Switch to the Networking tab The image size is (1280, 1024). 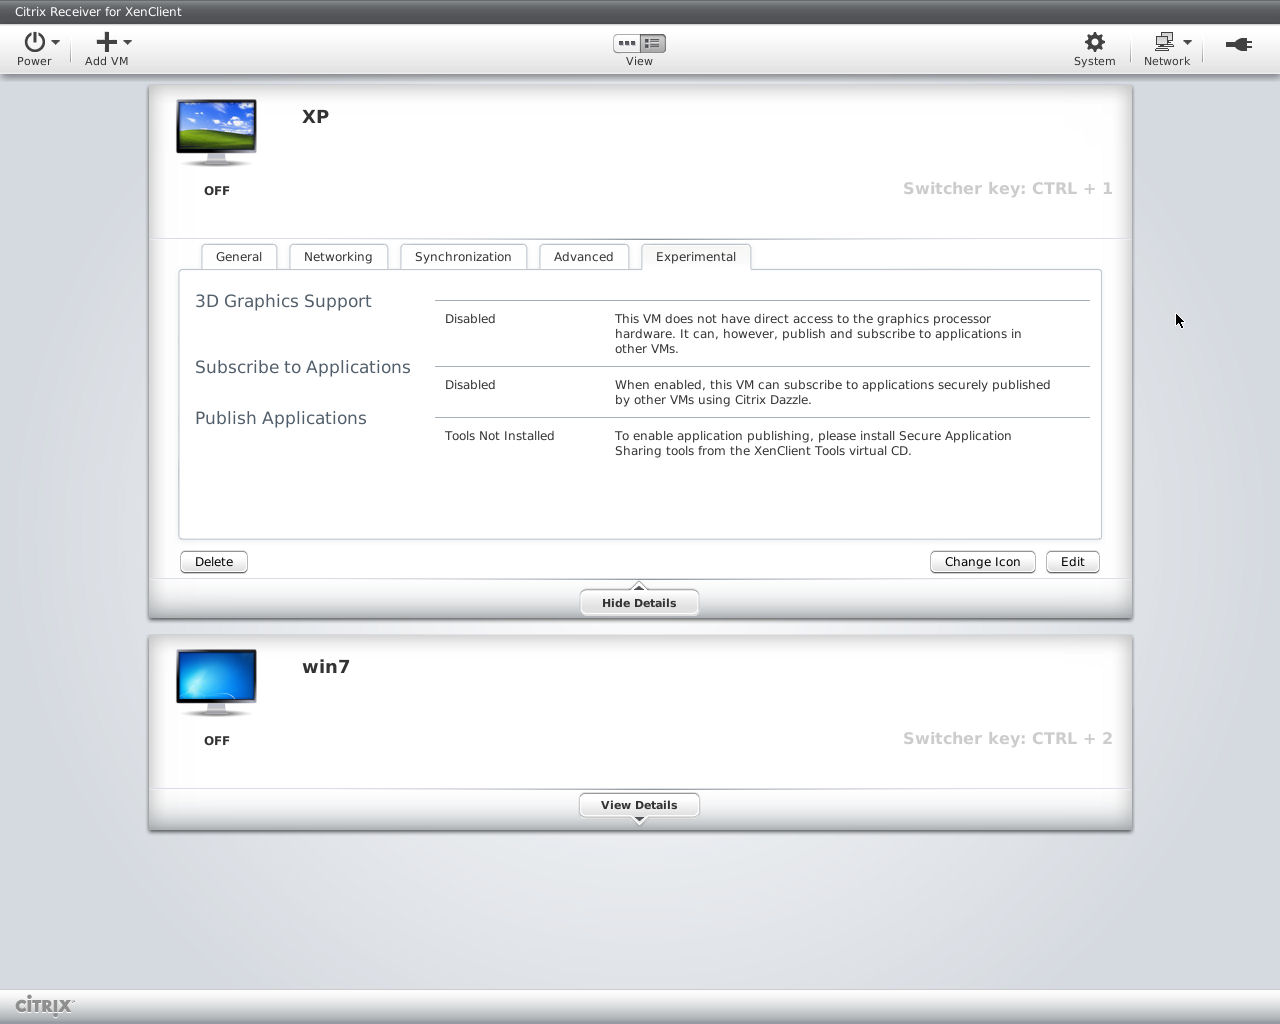(x=338, y=257)
